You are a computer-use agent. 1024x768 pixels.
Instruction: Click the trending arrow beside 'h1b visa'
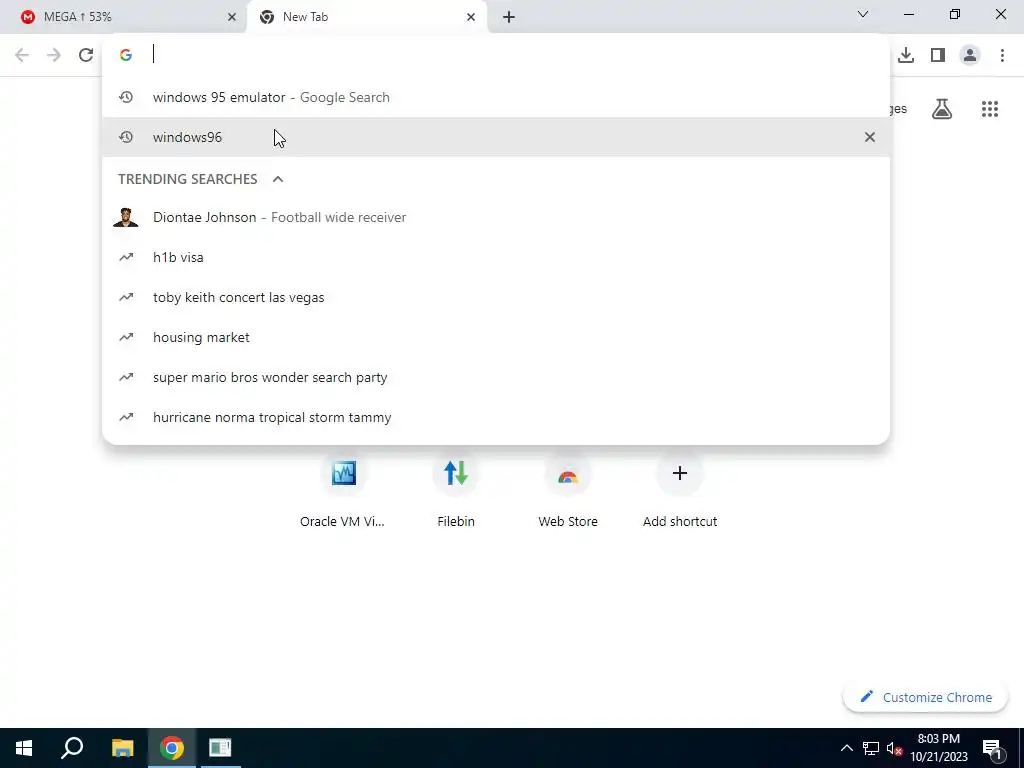[125, 257]
